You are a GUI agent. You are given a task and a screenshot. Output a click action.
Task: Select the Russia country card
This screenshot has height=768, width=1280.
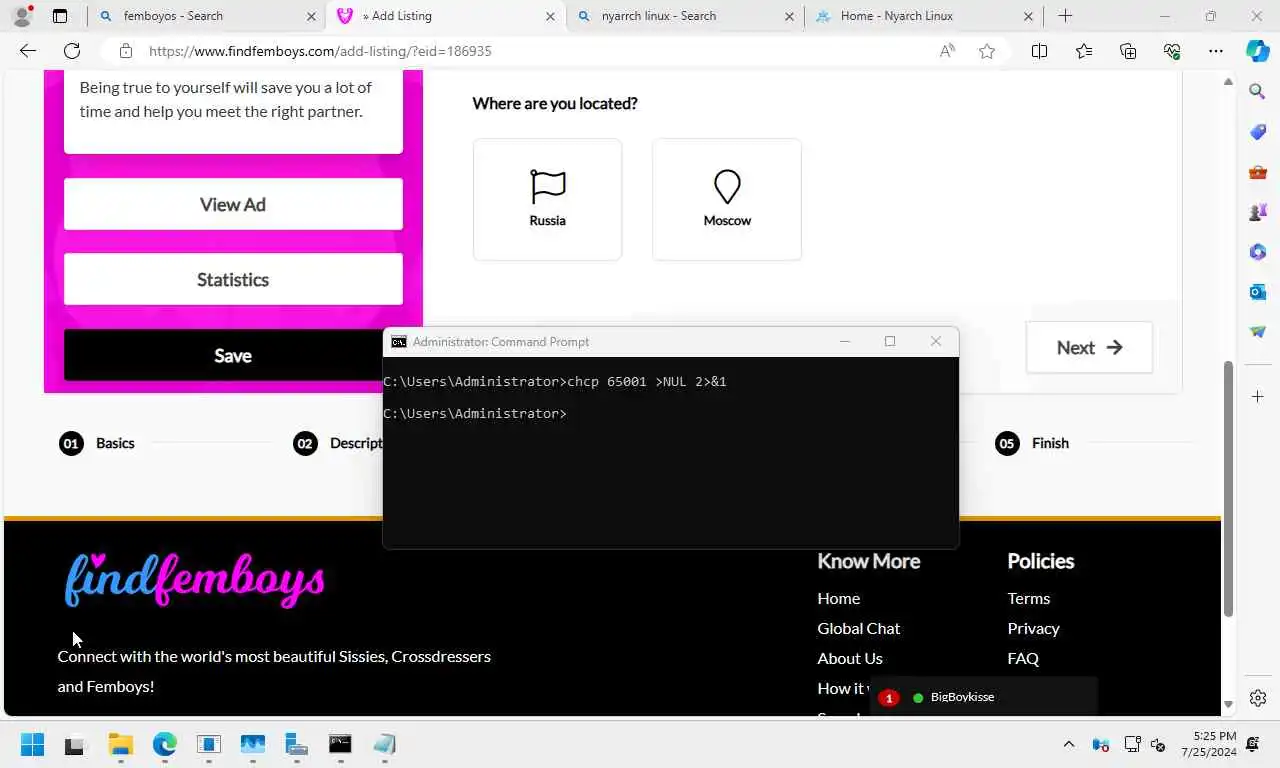point(547,199)
